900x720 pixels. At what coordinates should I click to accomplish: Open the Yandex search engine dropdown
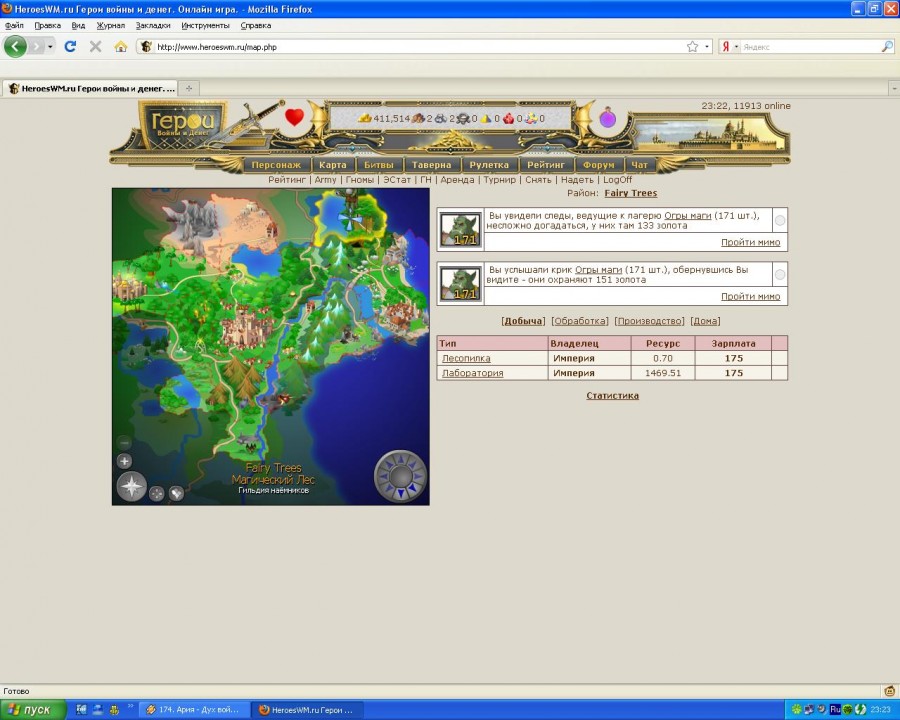point(736,47)
